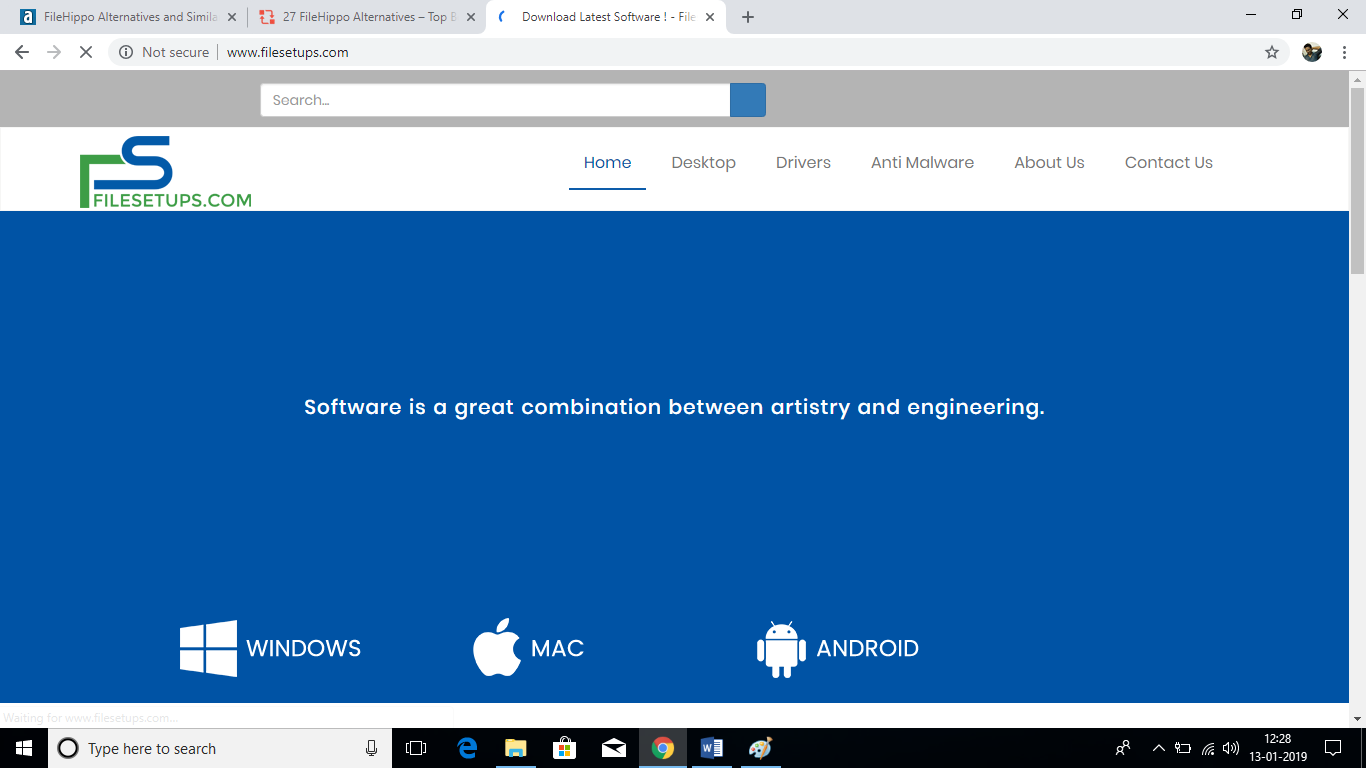Open the Drivers navigation menu item
The height and width of the screenshot is (768, 1366).
pos(803,163)
